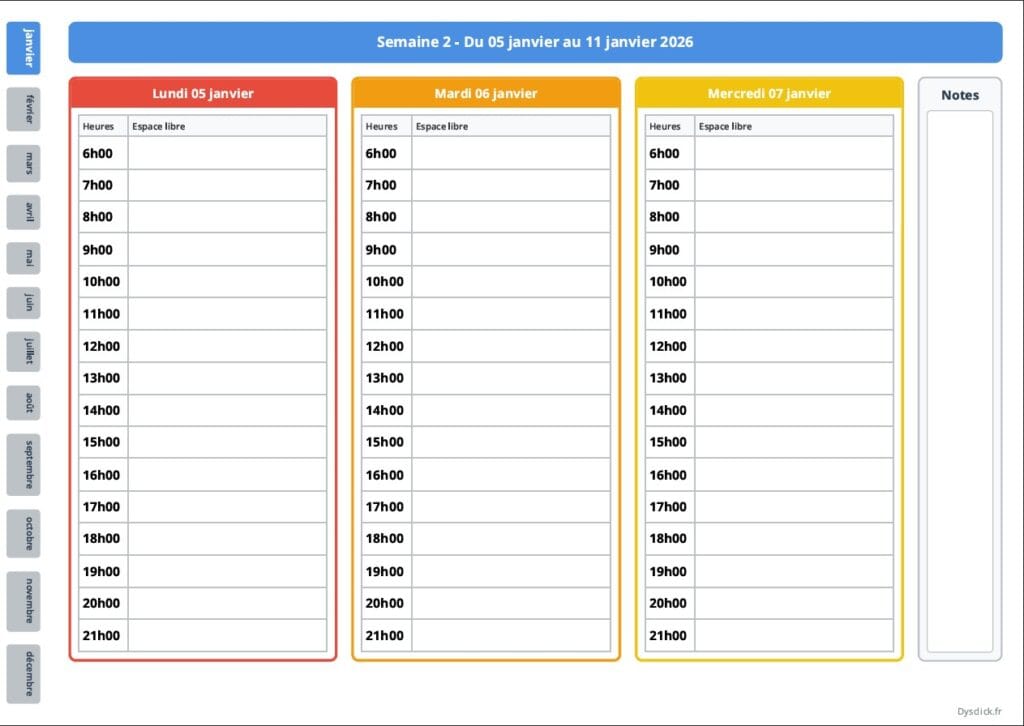The height and width of the screenshot is (726, 1024).
Task: Switch to the décembre month tab
Action: (x=24, y=673)
